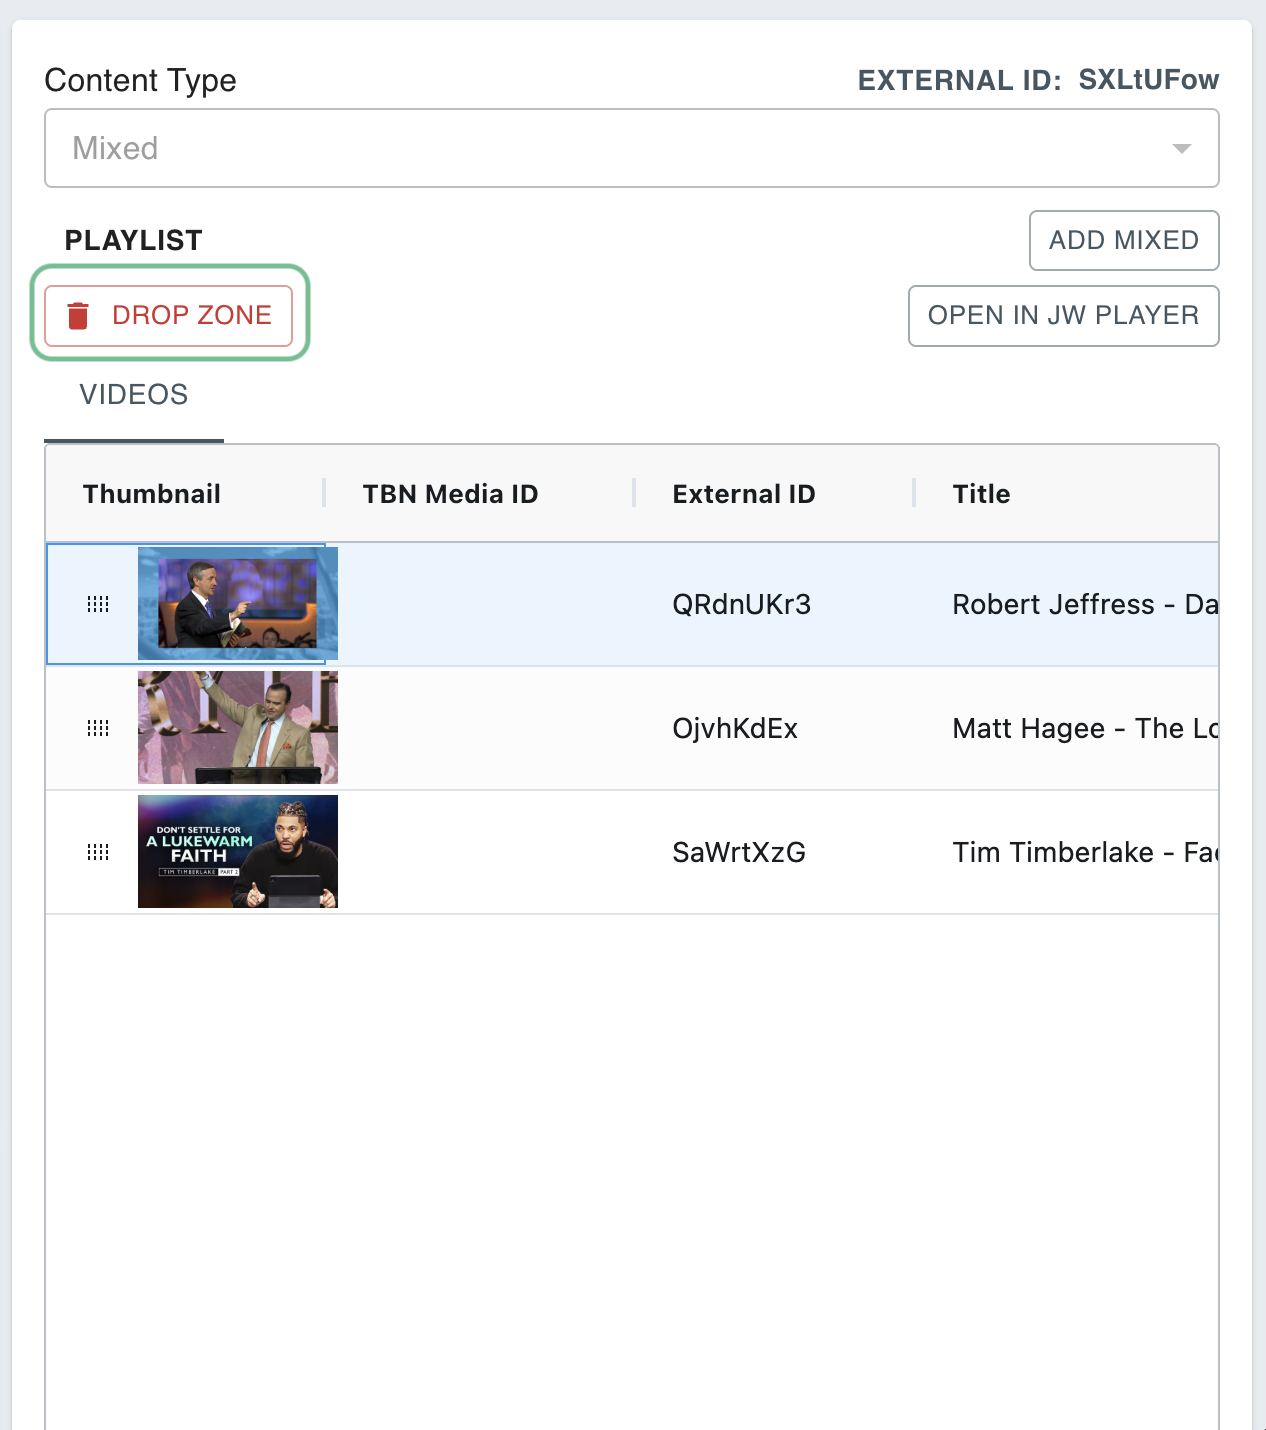Select the QRdnUKr3 external ID cell

pos(742,604)
